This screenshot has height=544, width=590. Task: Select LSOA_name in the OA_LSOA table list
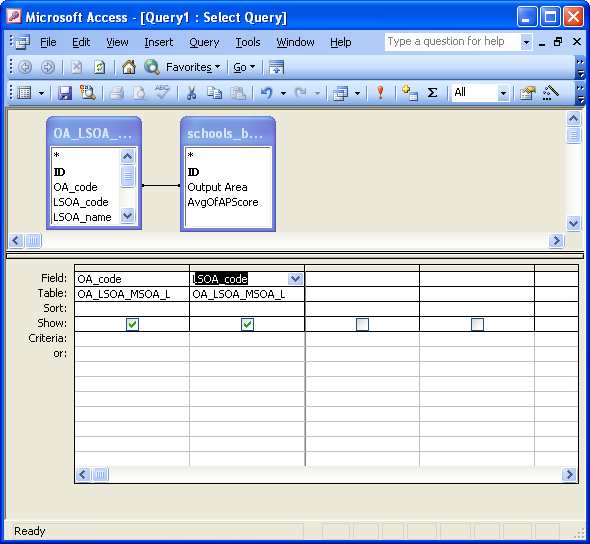point(82,217)
